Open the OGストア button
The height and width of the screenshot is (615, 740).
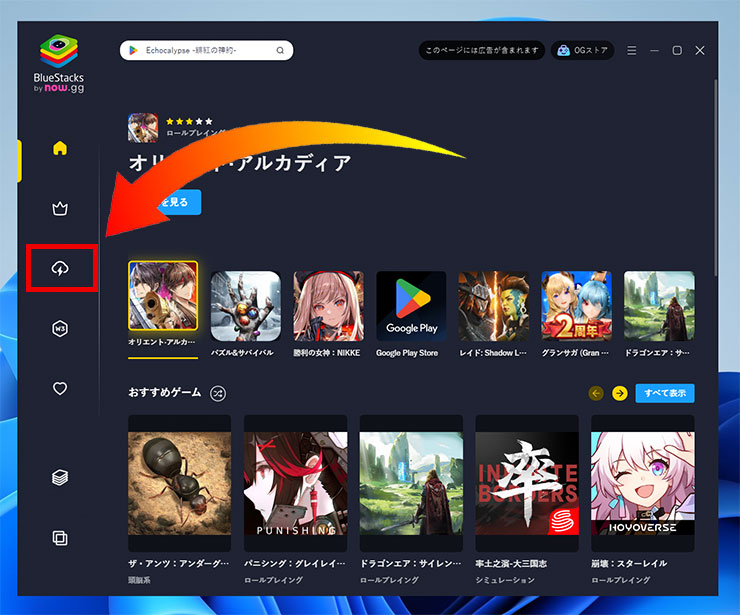point(582,50)
